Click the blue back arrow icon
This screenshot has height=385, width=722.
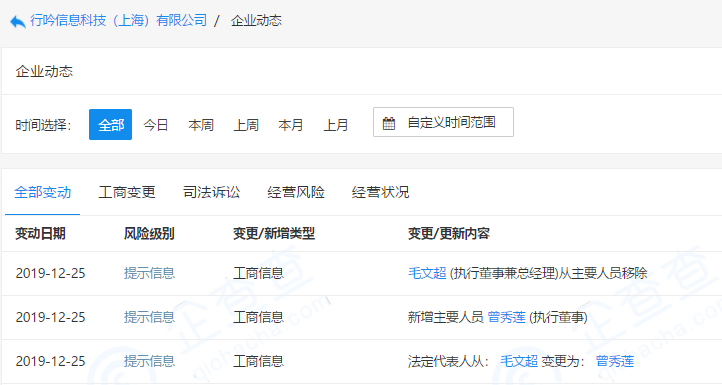pyautogui.click(x=17, y=21)
